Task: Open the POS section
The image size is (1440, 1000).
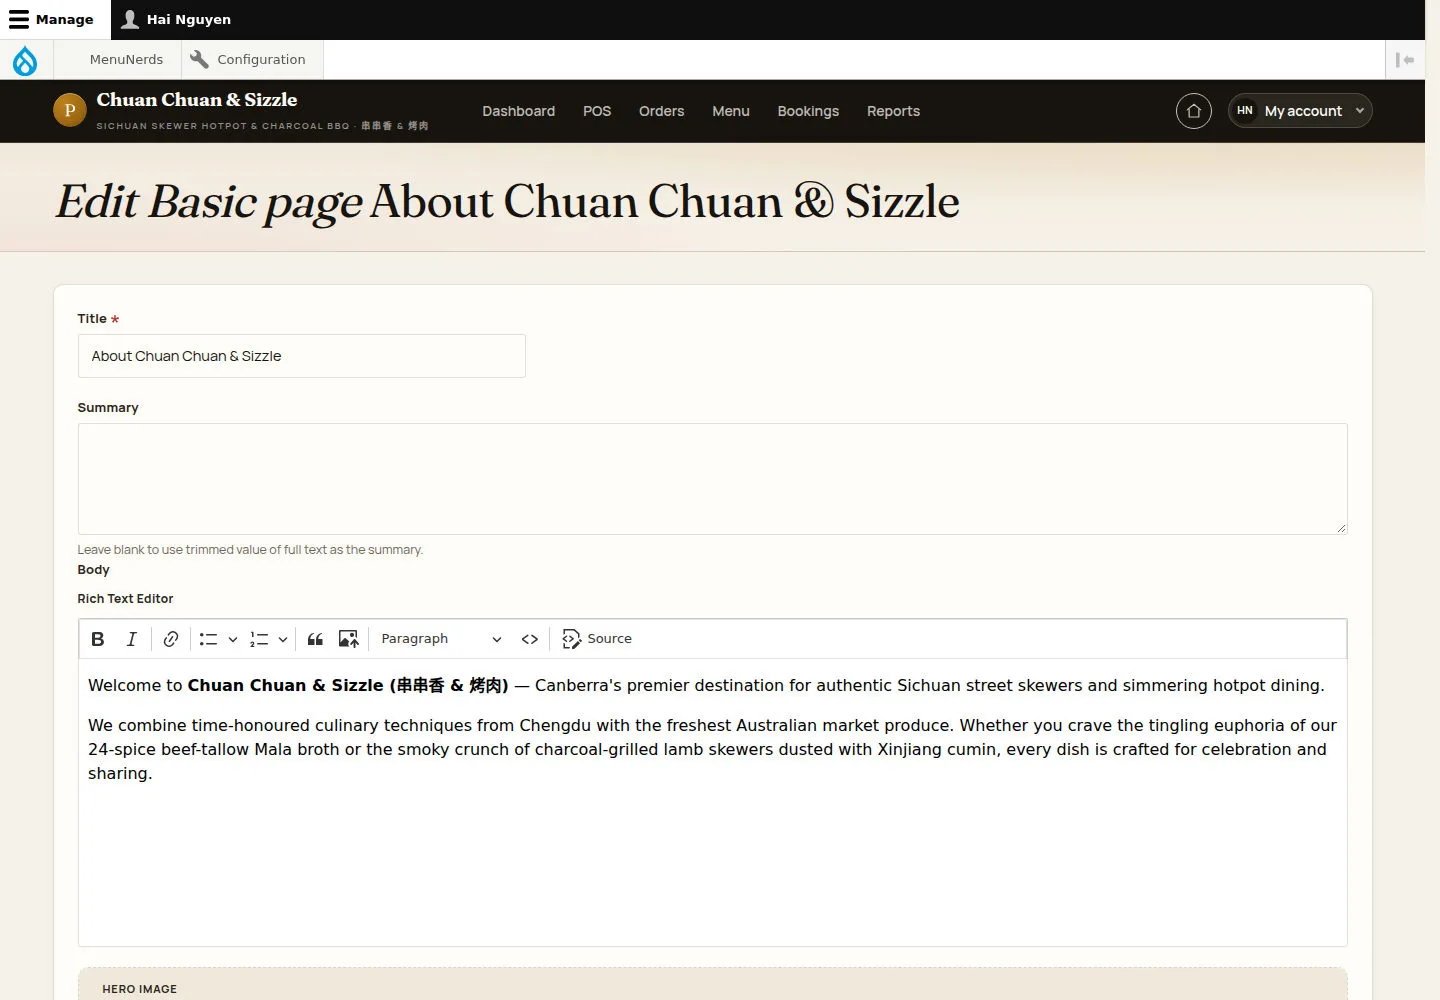Action: click(x=597, y=111)
